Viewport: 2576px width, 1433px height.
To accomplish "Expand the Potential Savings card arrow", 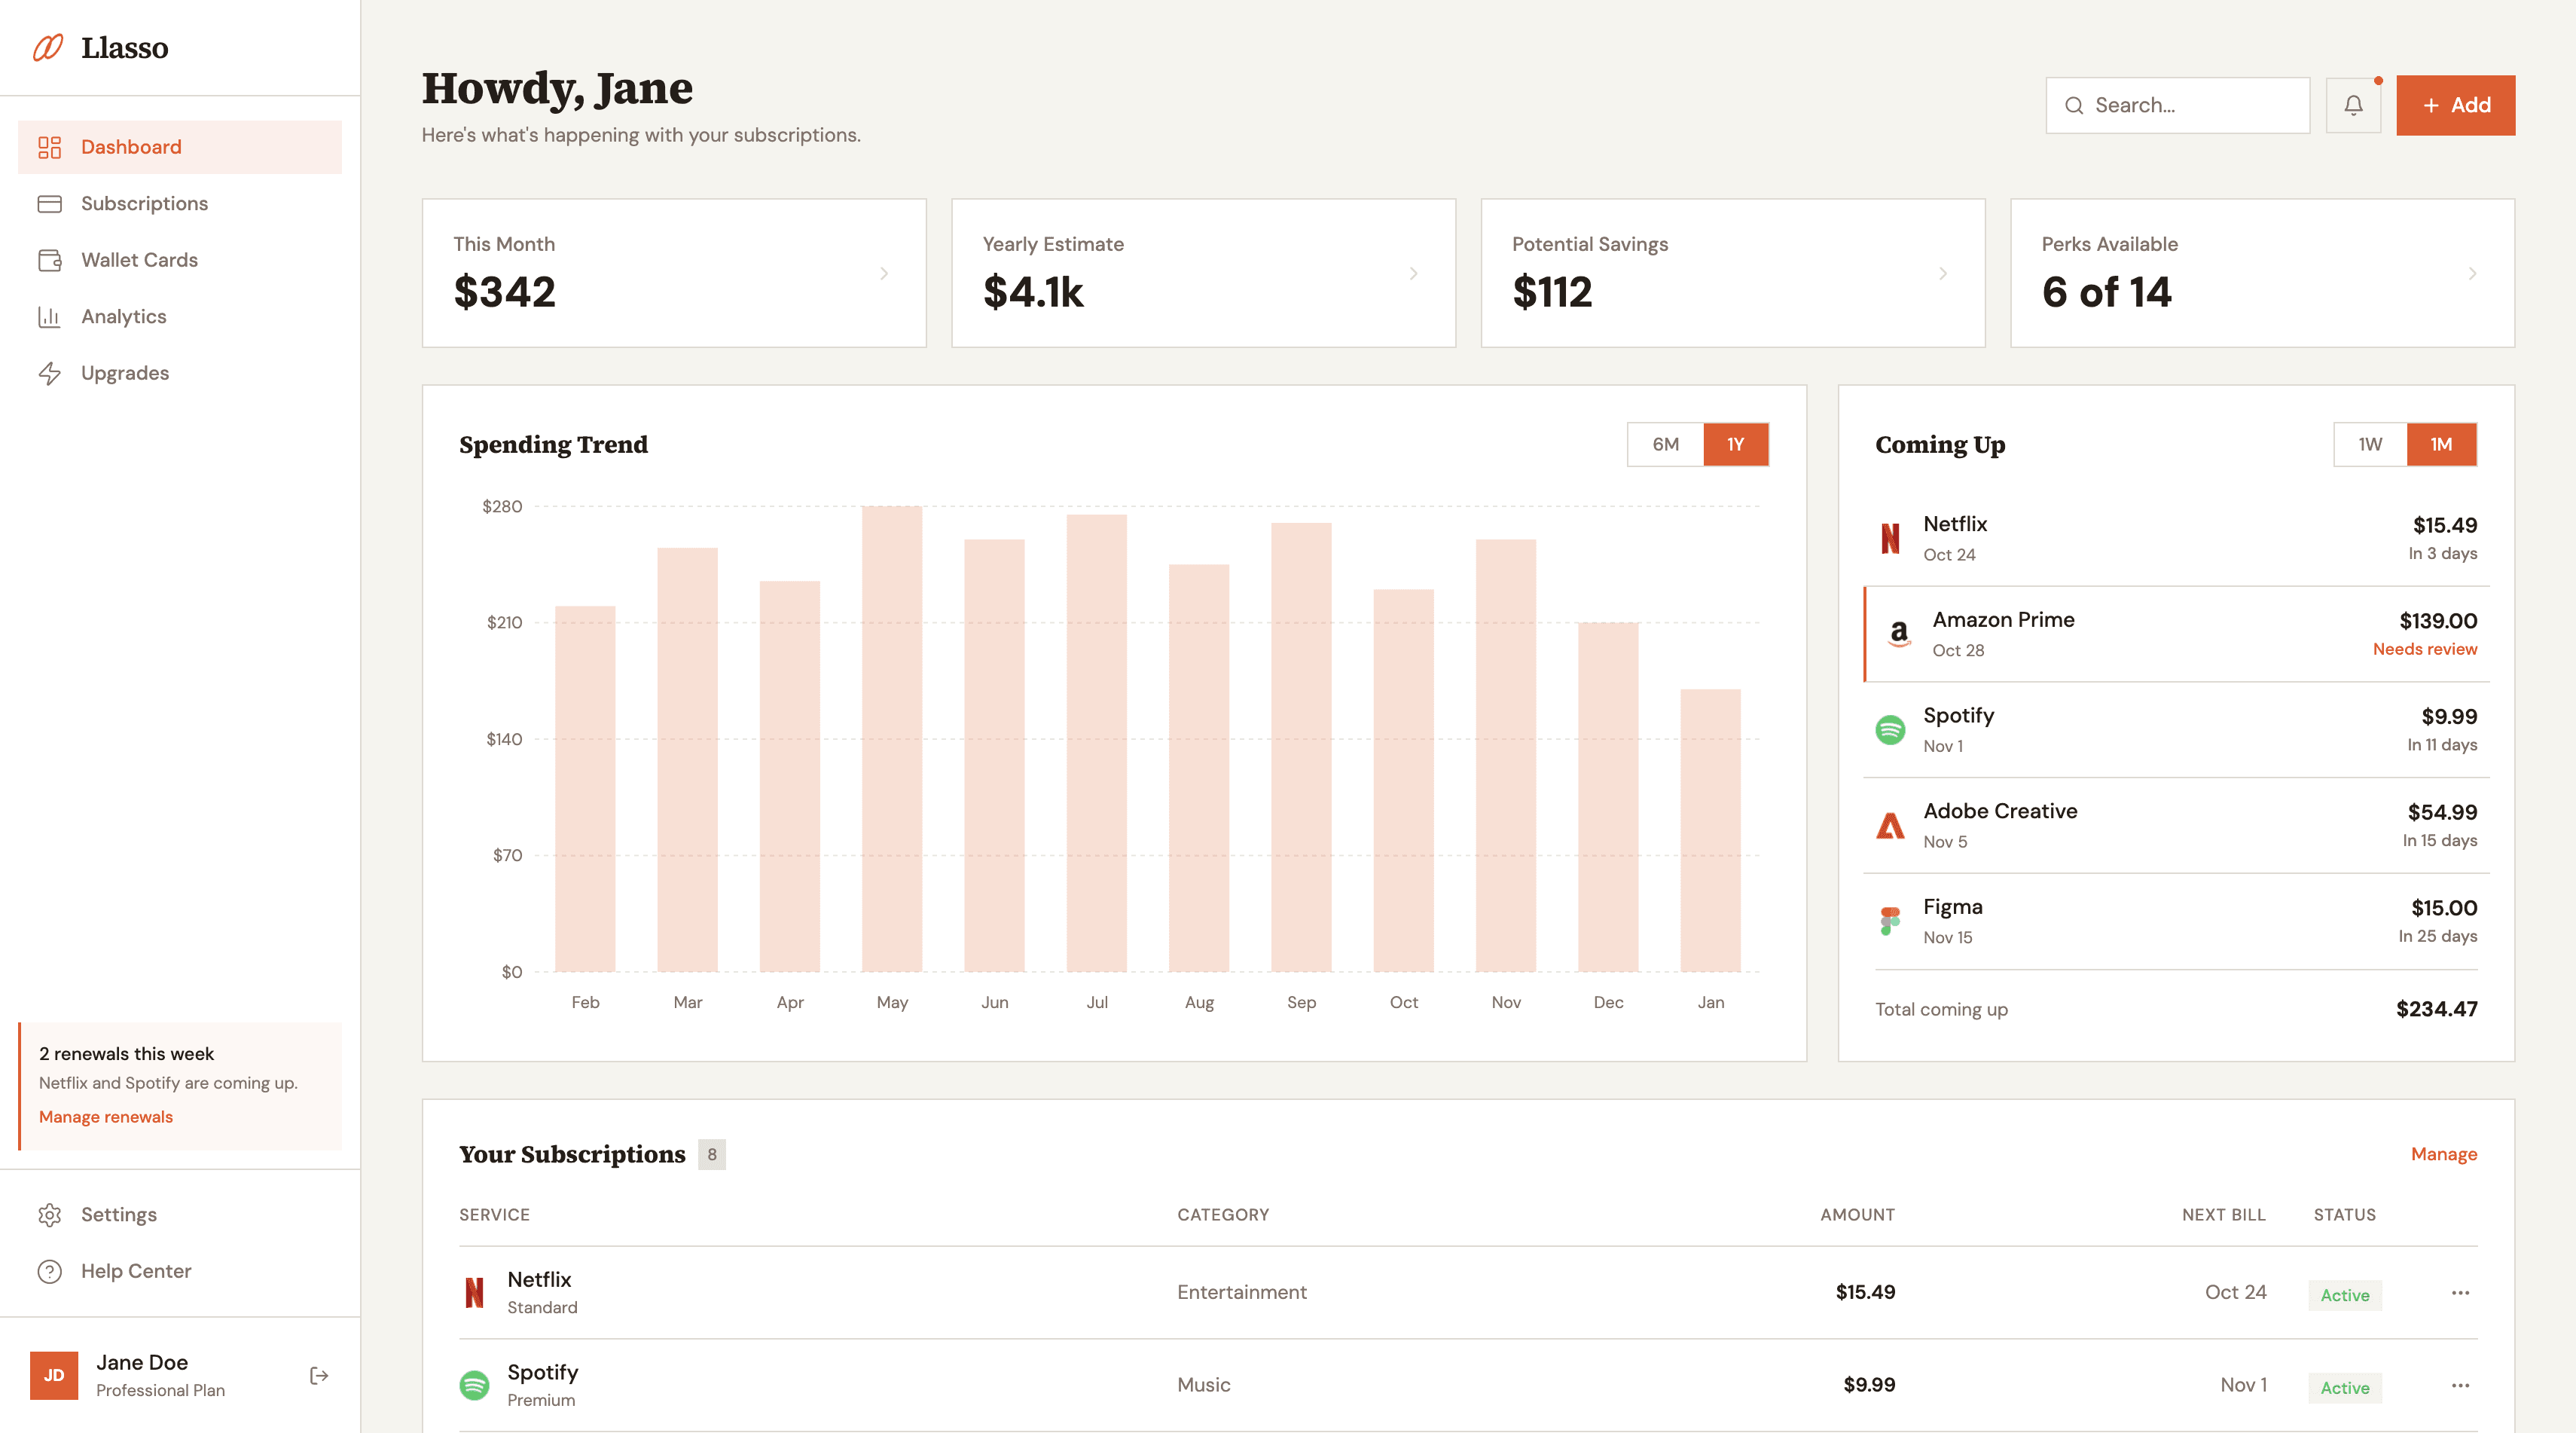I will pos(1942,273).
